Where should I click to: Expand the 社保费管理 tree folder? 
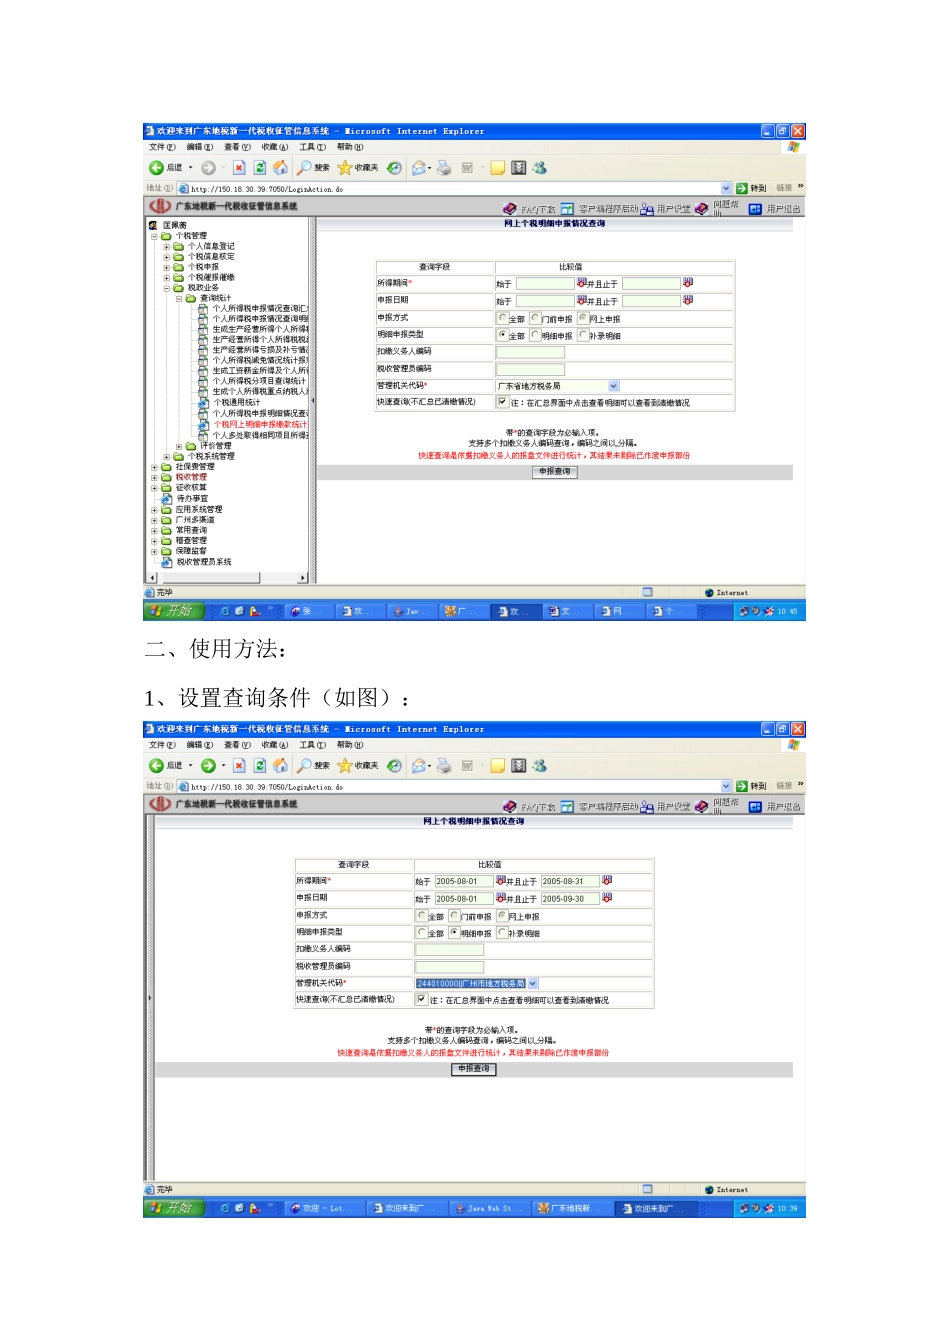click(x=155, y=467)
